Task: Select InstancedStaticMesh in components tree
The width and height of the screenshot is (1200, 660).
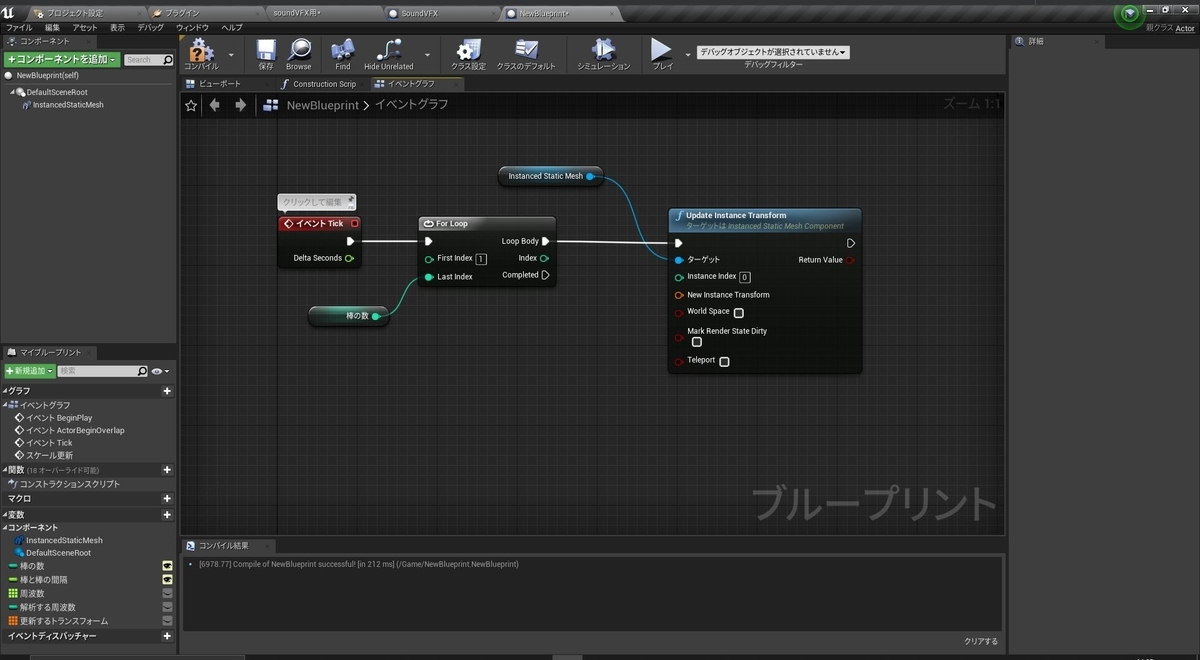Action: tap(68, 104)
